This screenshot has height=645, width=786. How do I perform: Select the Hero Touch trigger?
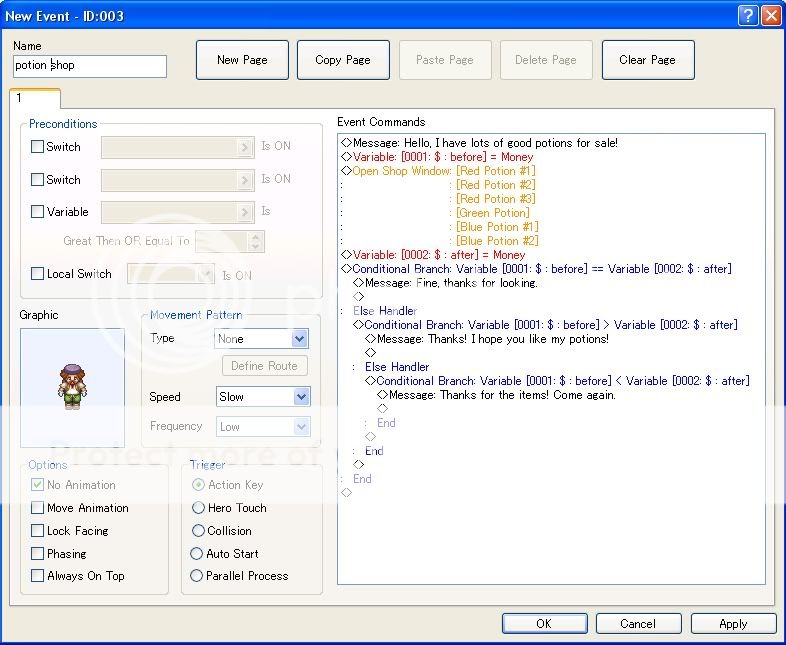tap(198, 508)
